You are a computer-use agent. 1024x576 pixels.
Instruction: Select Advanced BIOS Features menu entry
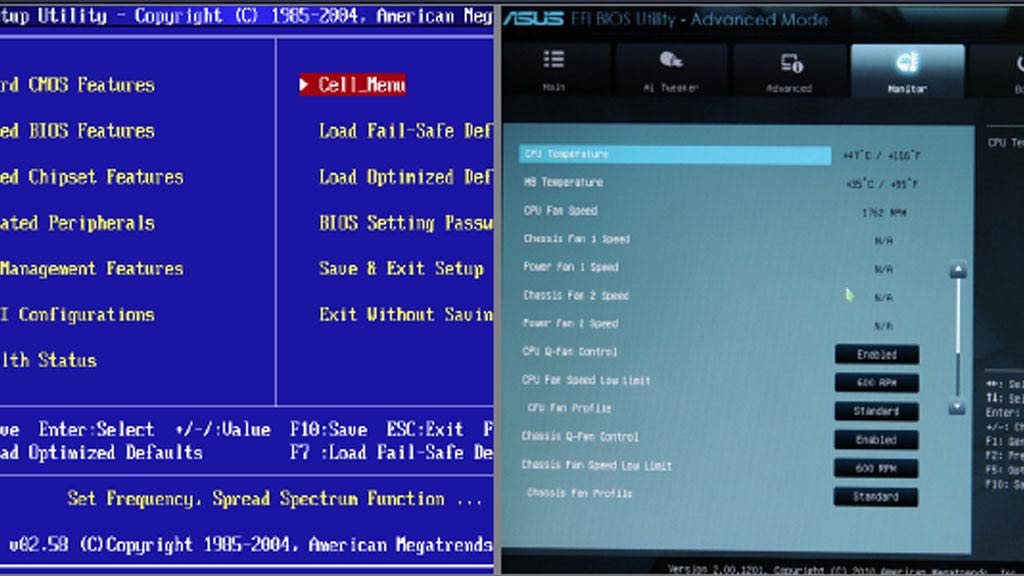pos(77,131)
